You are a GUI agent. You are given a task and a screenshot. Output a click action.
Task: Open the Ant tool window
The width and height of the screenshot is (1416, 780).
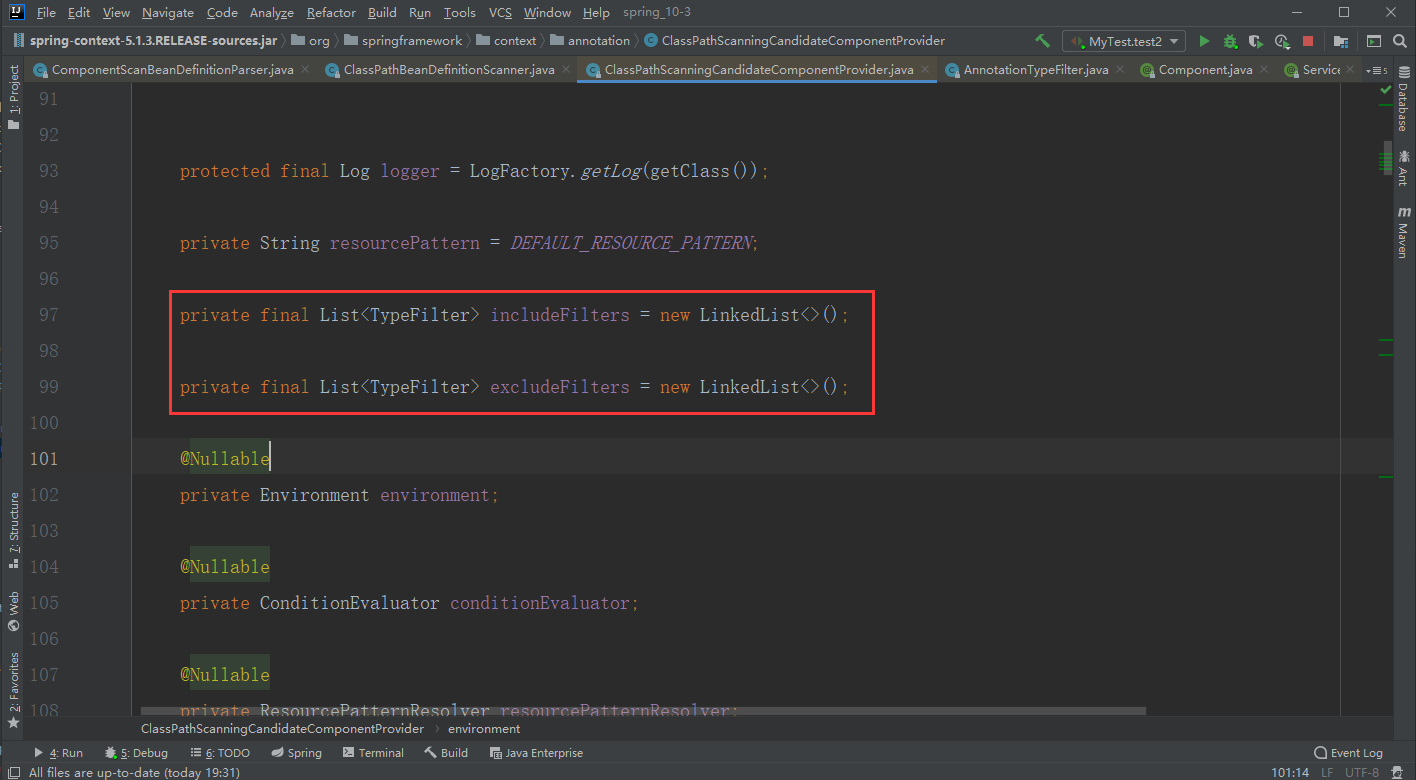(1403, 167)
